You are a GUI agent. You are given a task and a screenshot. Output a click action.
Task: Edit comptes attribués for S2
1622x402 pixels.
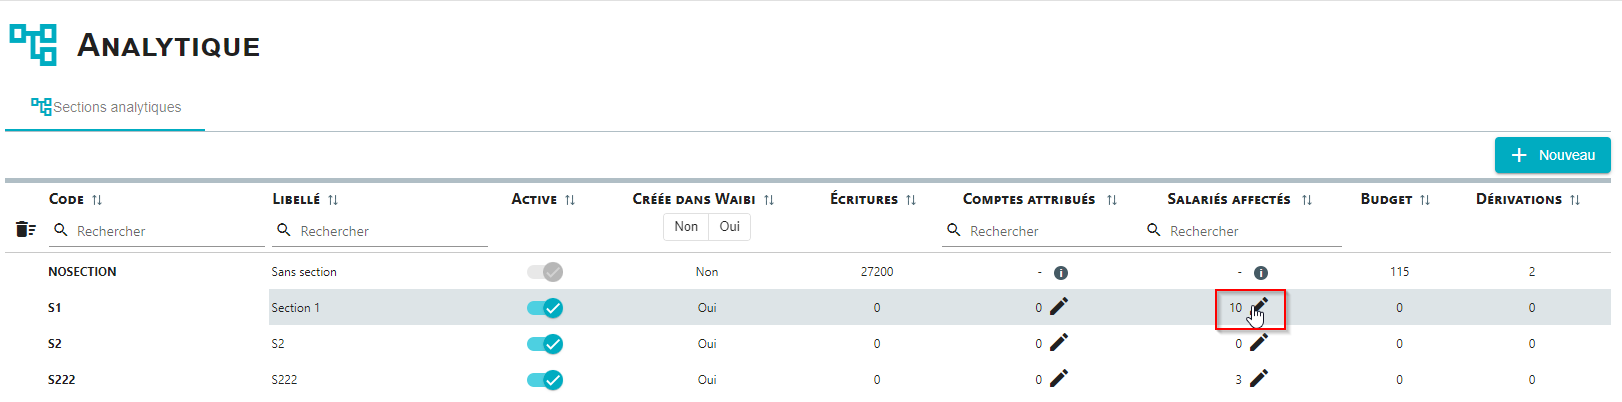pos(1059,342)
